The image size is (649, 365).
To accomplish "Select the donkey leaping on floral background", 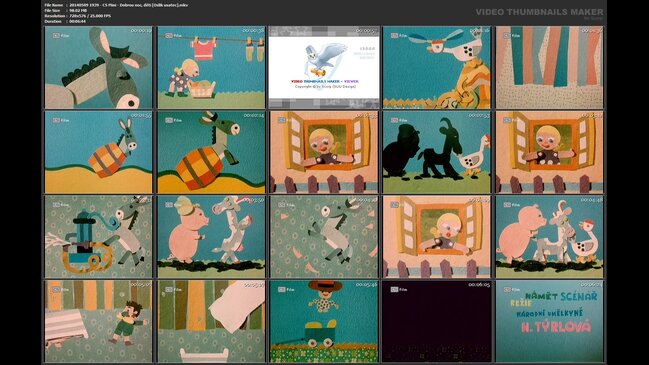I will pos(324,237).
